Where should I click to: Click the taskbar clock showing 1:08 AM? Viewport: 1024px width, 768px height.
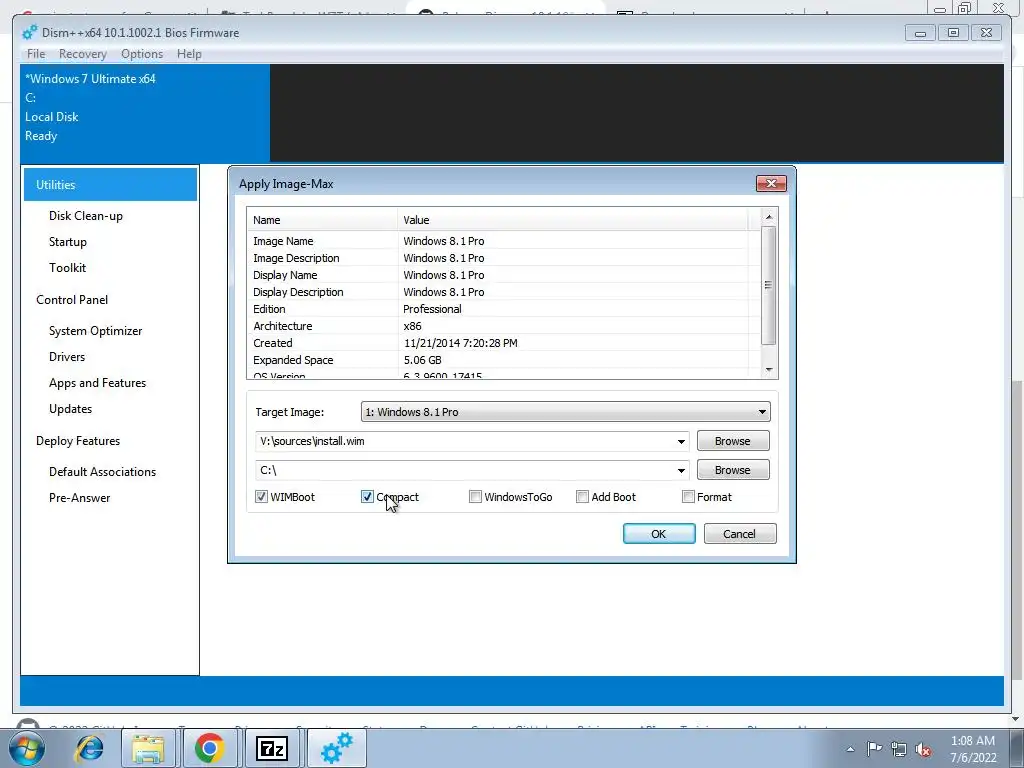pyautogui.click(x=973, y=749)
